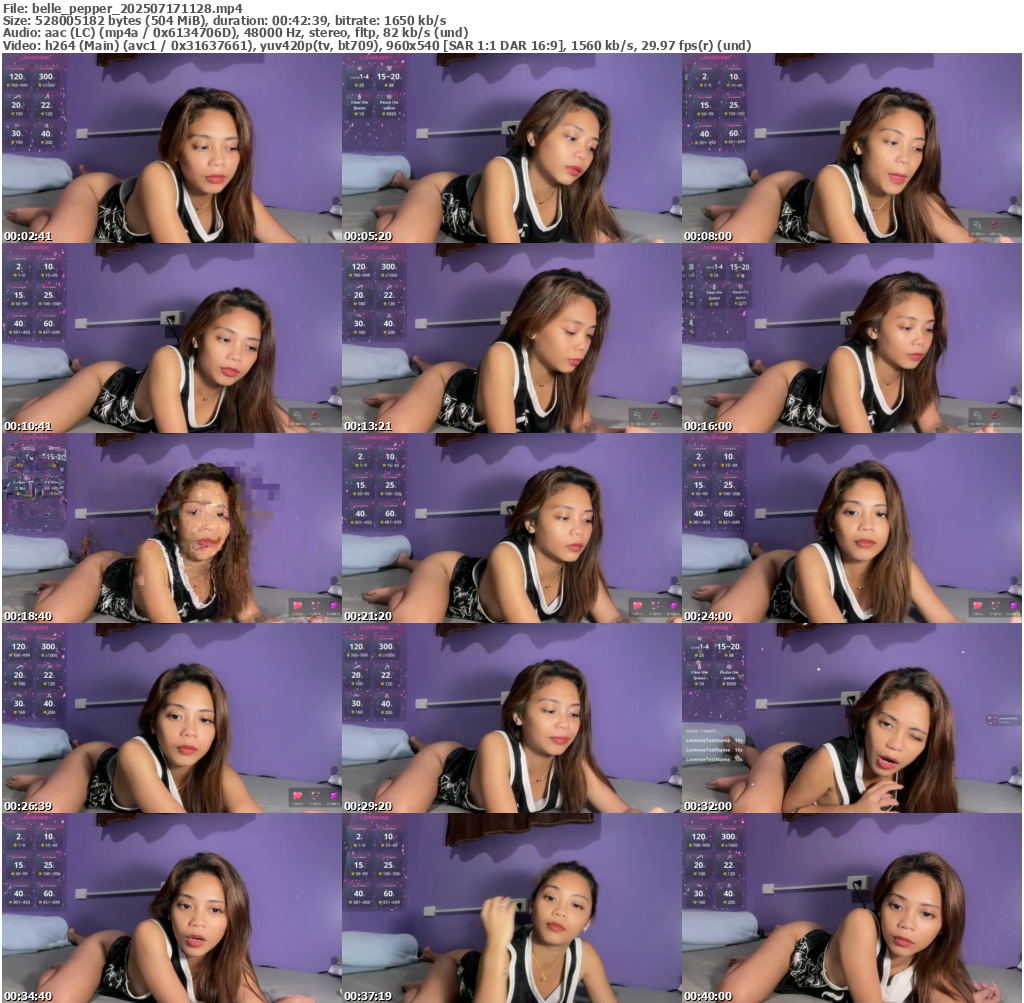Select the frame stamped 00:10:41
Image resolution: width=1024 pixels, height=1003 pixels.
pos(171,338)
